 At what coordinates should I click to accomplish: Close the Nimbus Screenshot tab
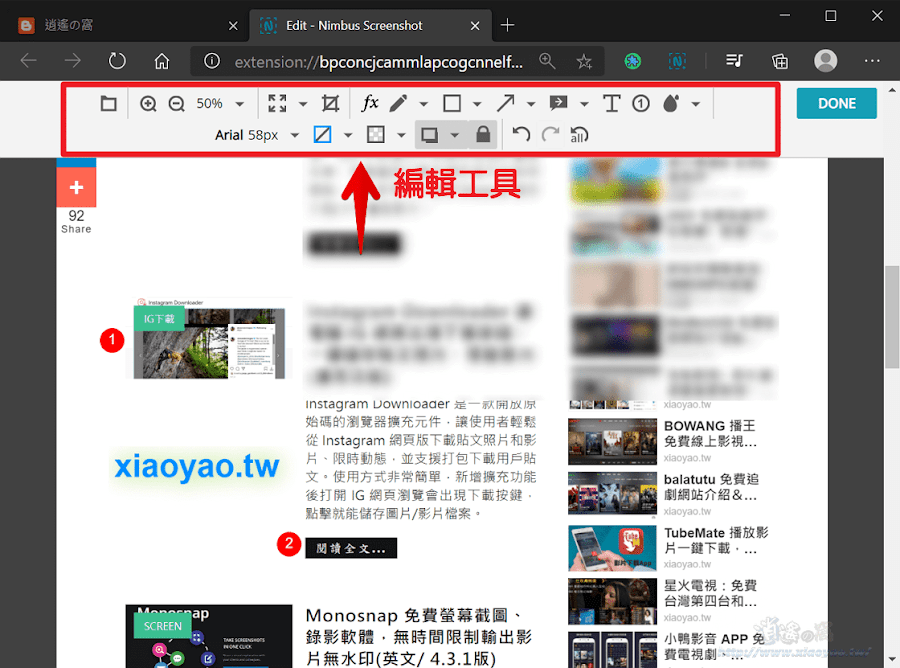tap(475, 26)
